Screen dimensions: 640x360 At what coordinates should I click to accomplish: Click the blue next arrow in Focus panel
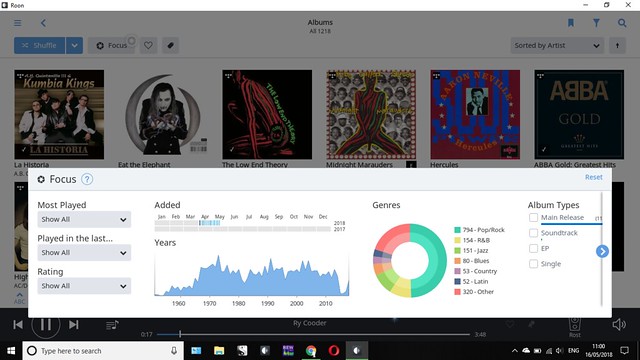click(602, 251)
